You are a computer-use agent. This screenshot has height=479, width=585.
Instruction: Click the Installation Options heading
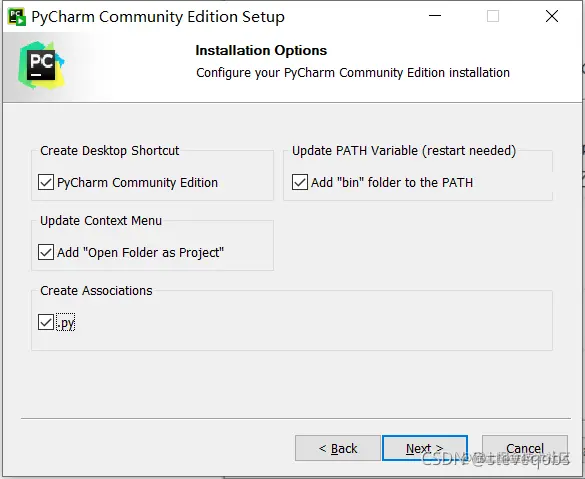point(261,50)
